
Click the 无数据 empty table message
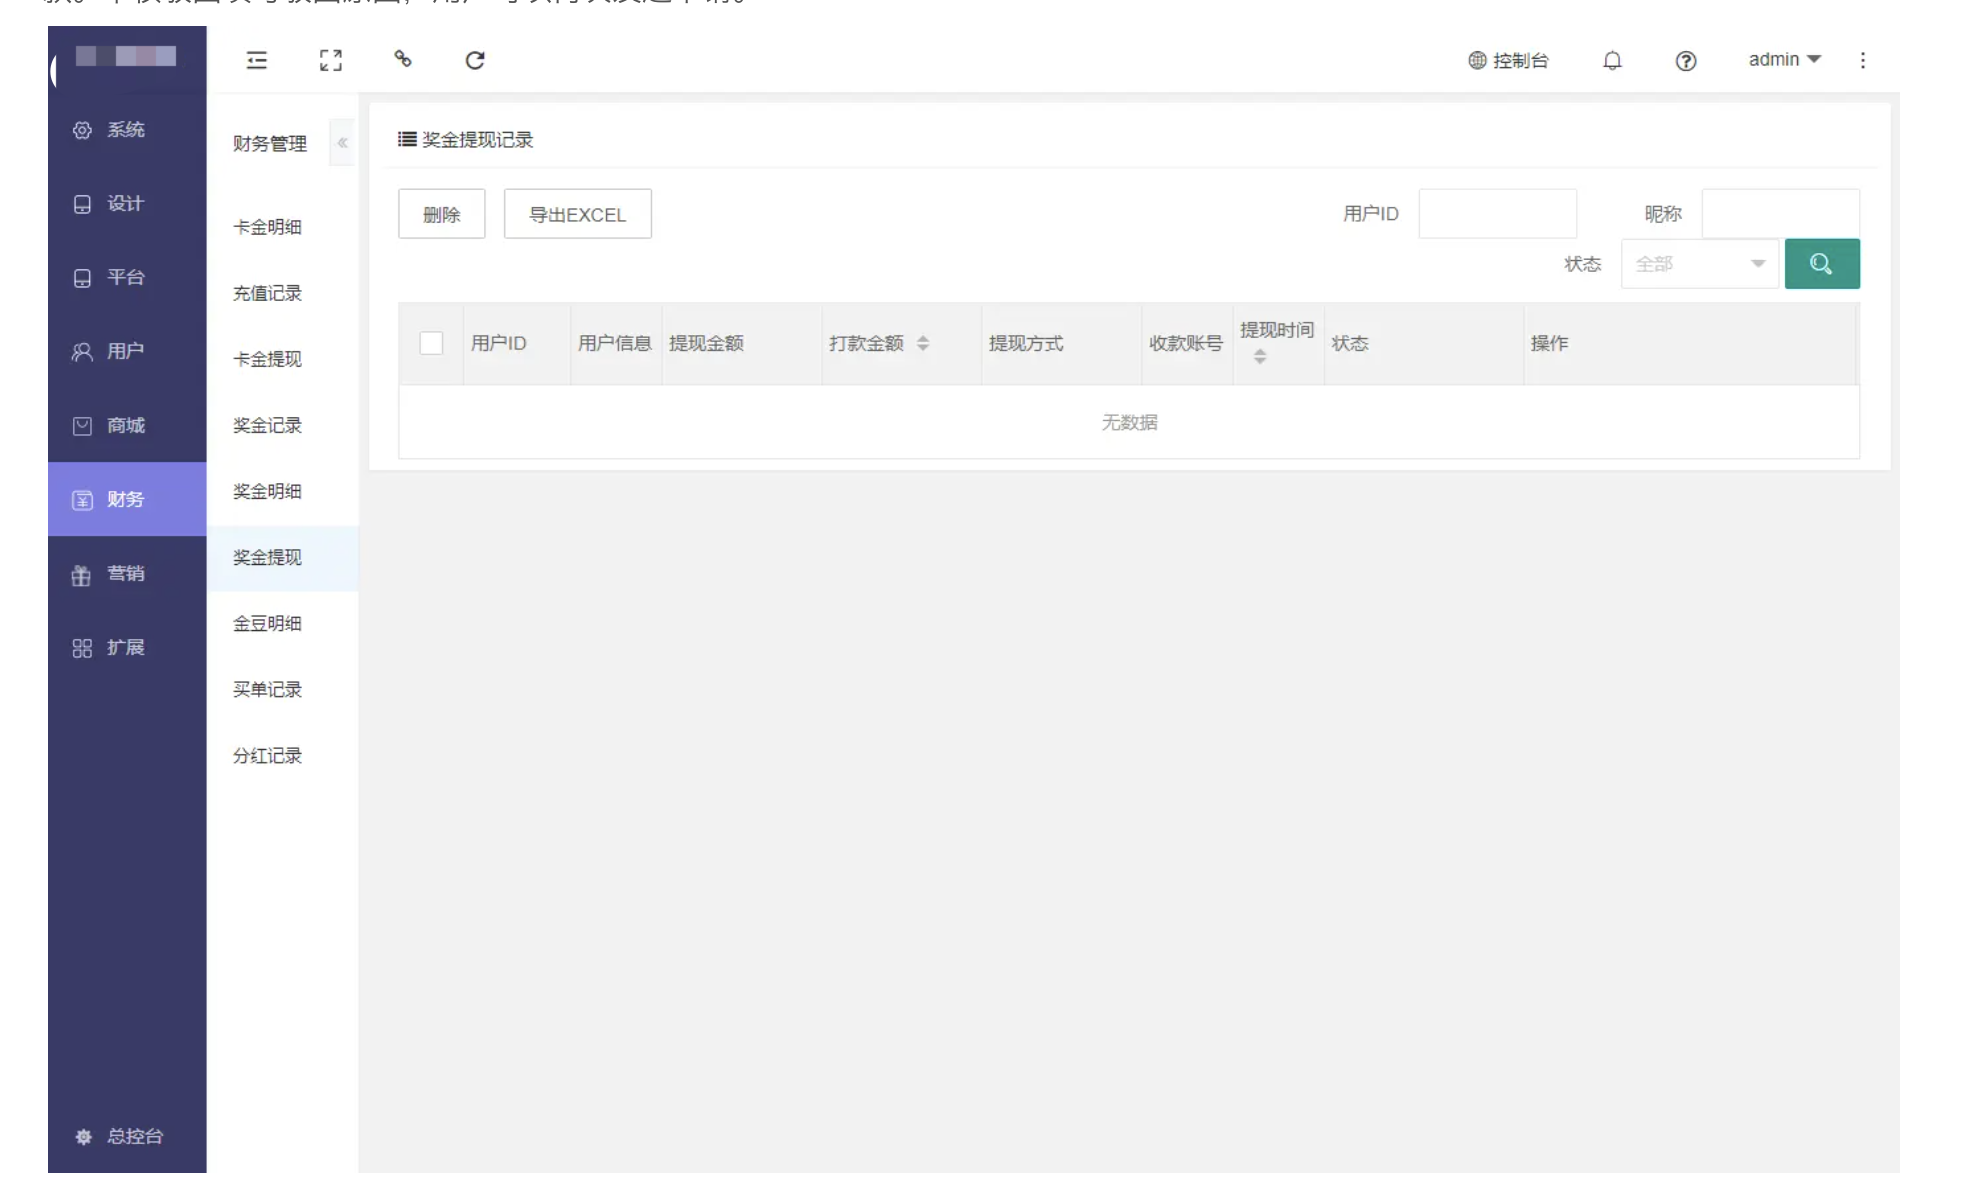[1129, 423]
